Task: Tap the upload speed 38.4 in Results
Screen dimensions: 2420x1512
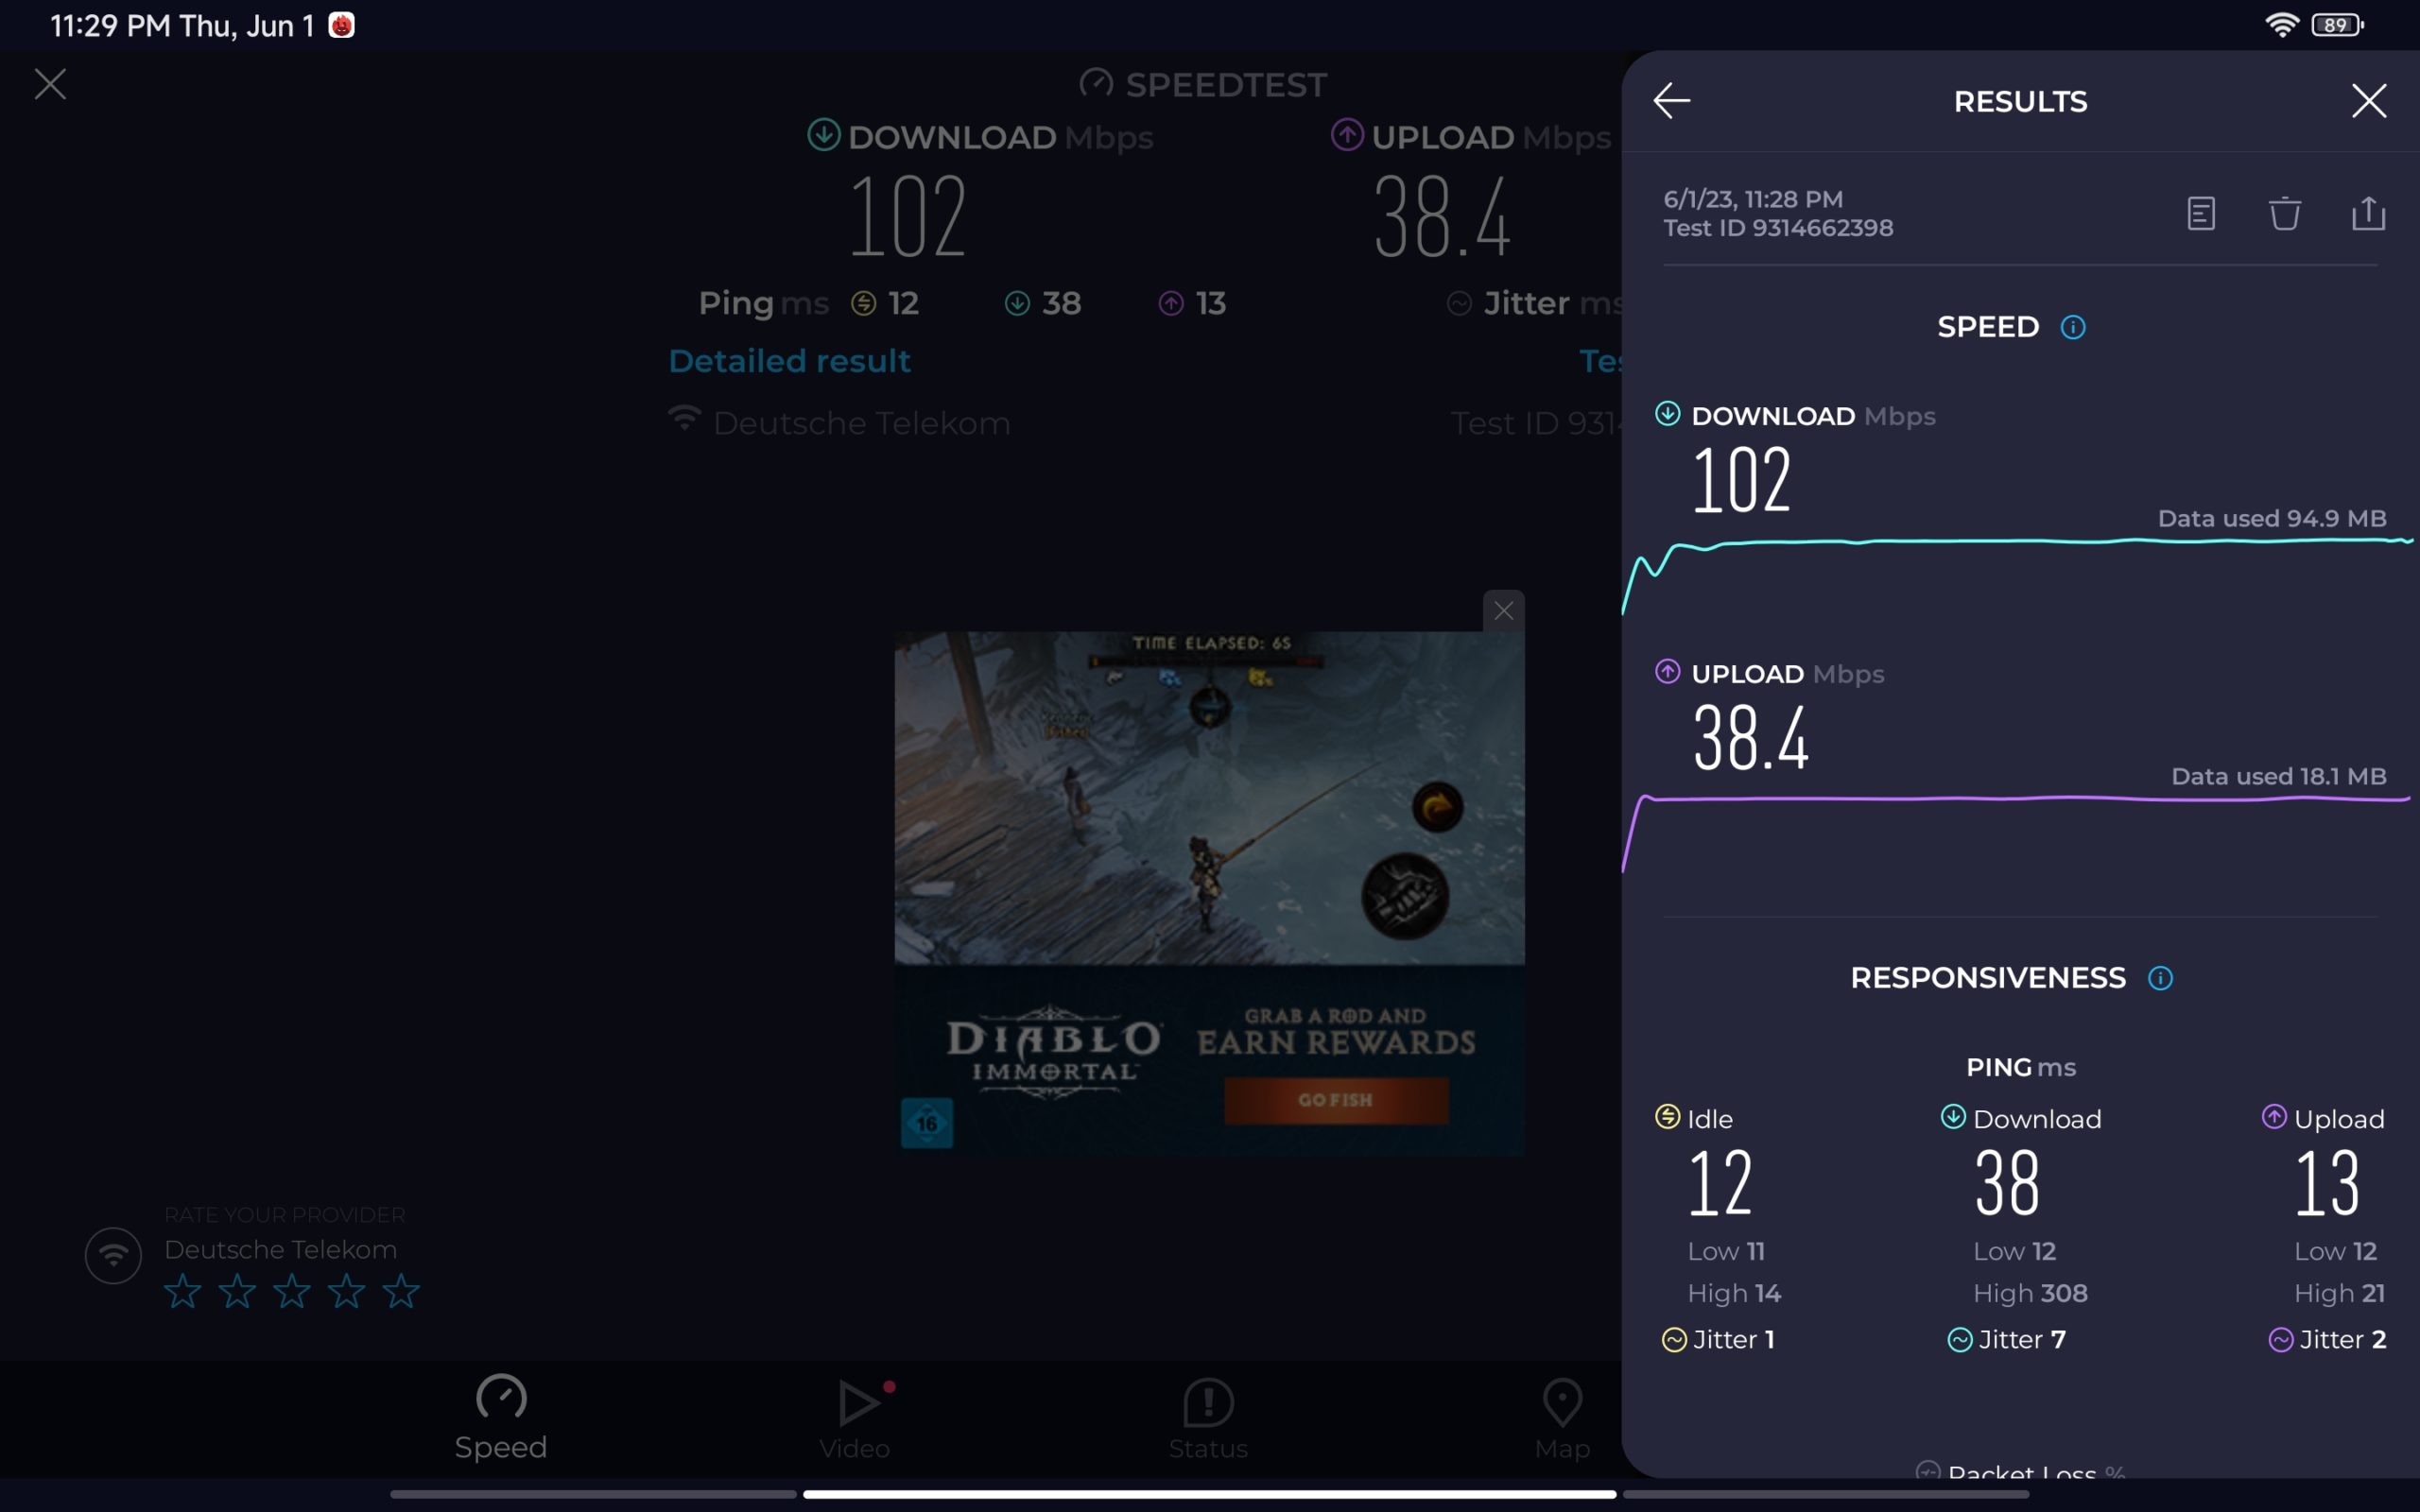Action: tap(1750, 738)
